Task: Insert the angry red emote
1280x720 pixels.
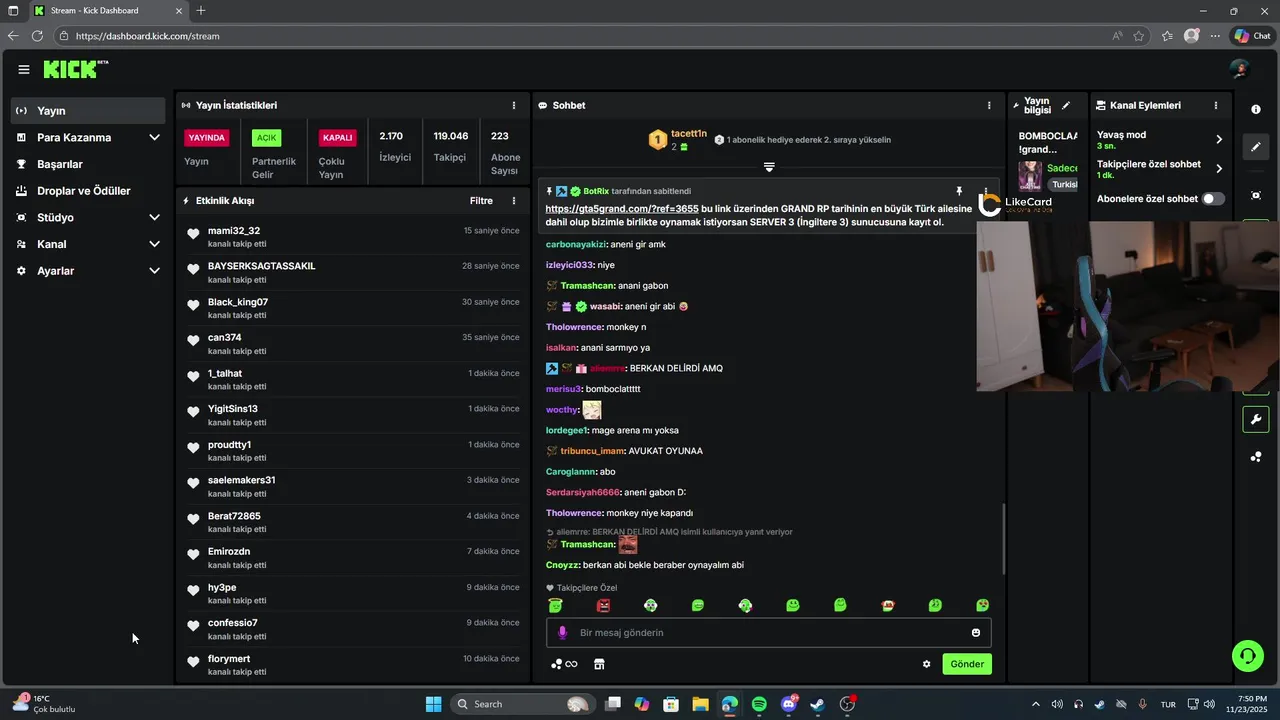Action: 603,605
